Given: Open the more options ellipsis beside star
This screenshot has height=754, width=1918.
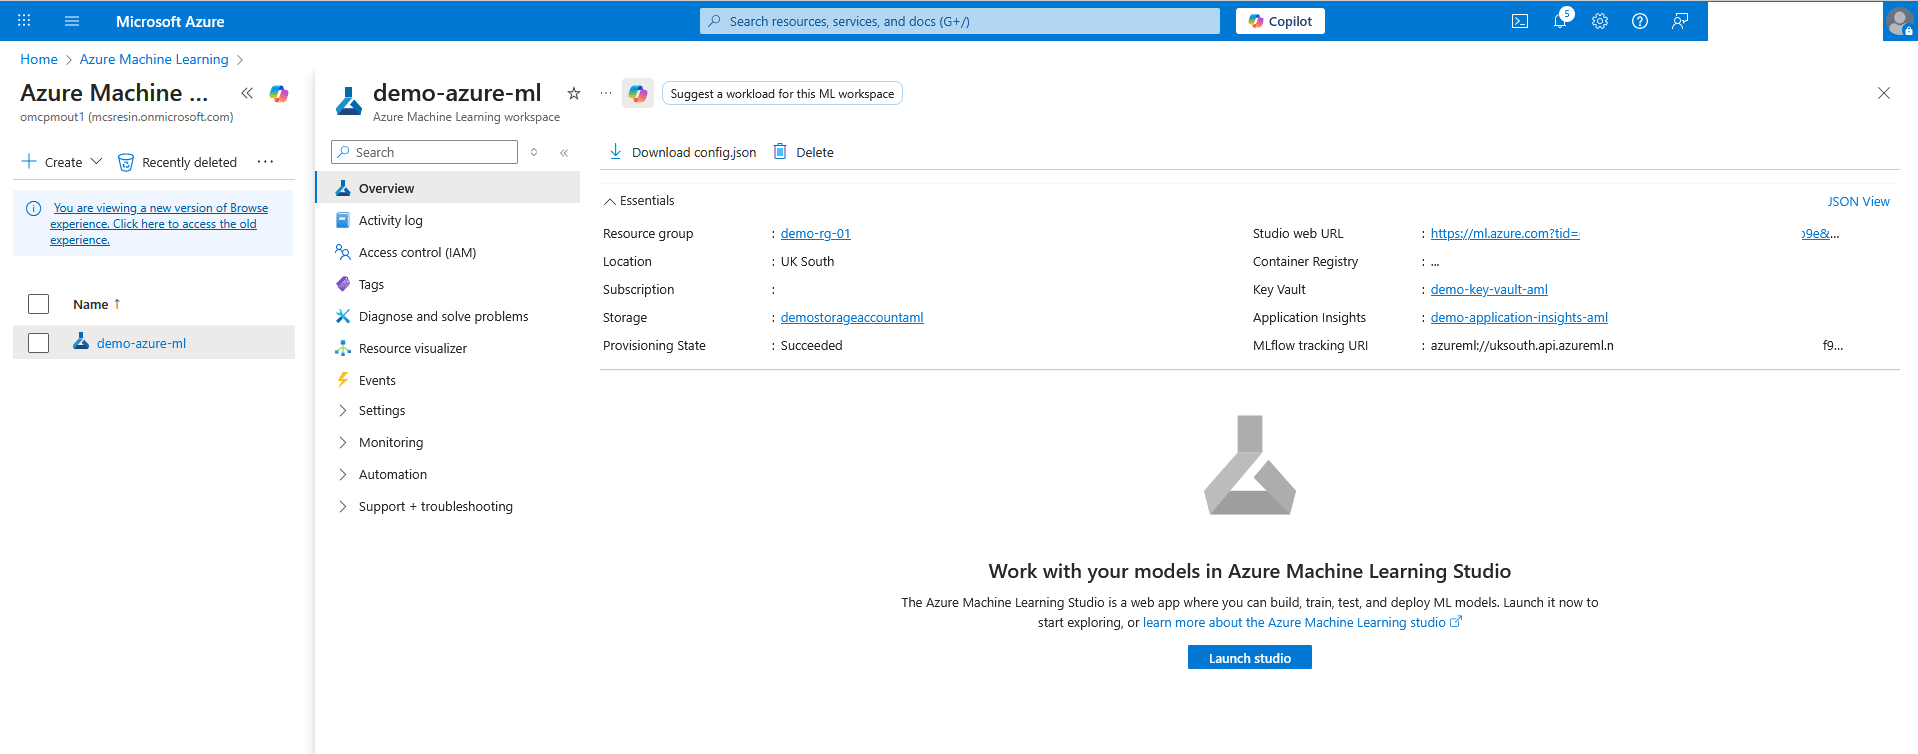Looking at the screenshot, I should (x=606, y=93).
